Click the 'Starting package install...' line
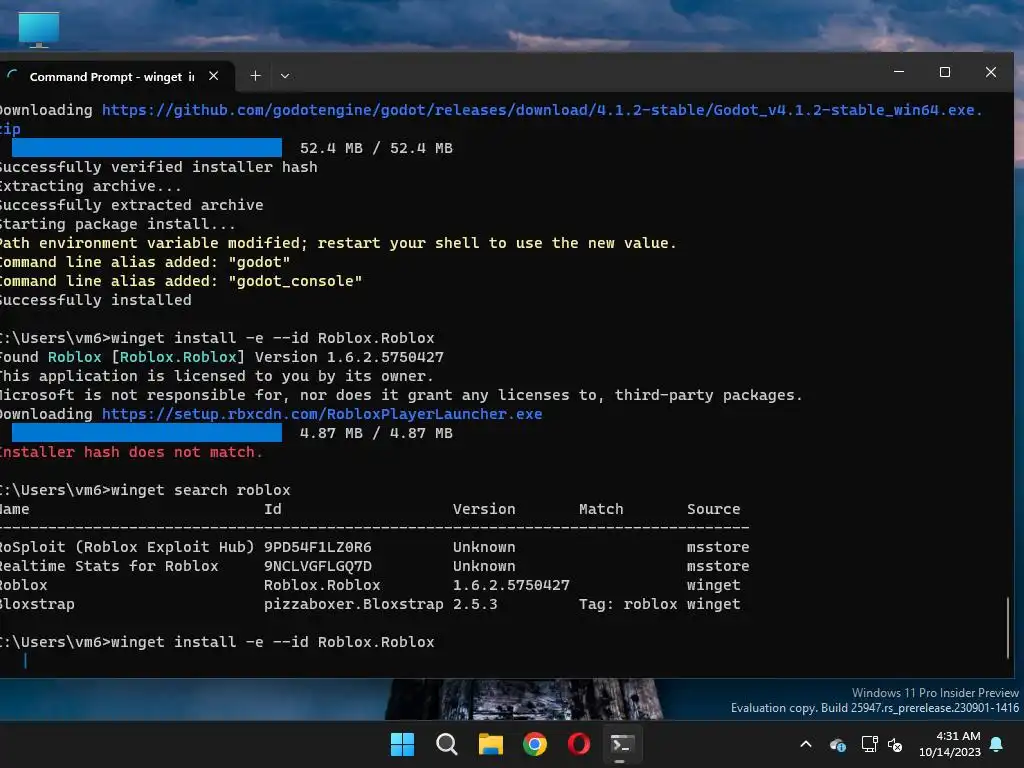This screenshot has height=768, width=1024. (x=118, y=224)
